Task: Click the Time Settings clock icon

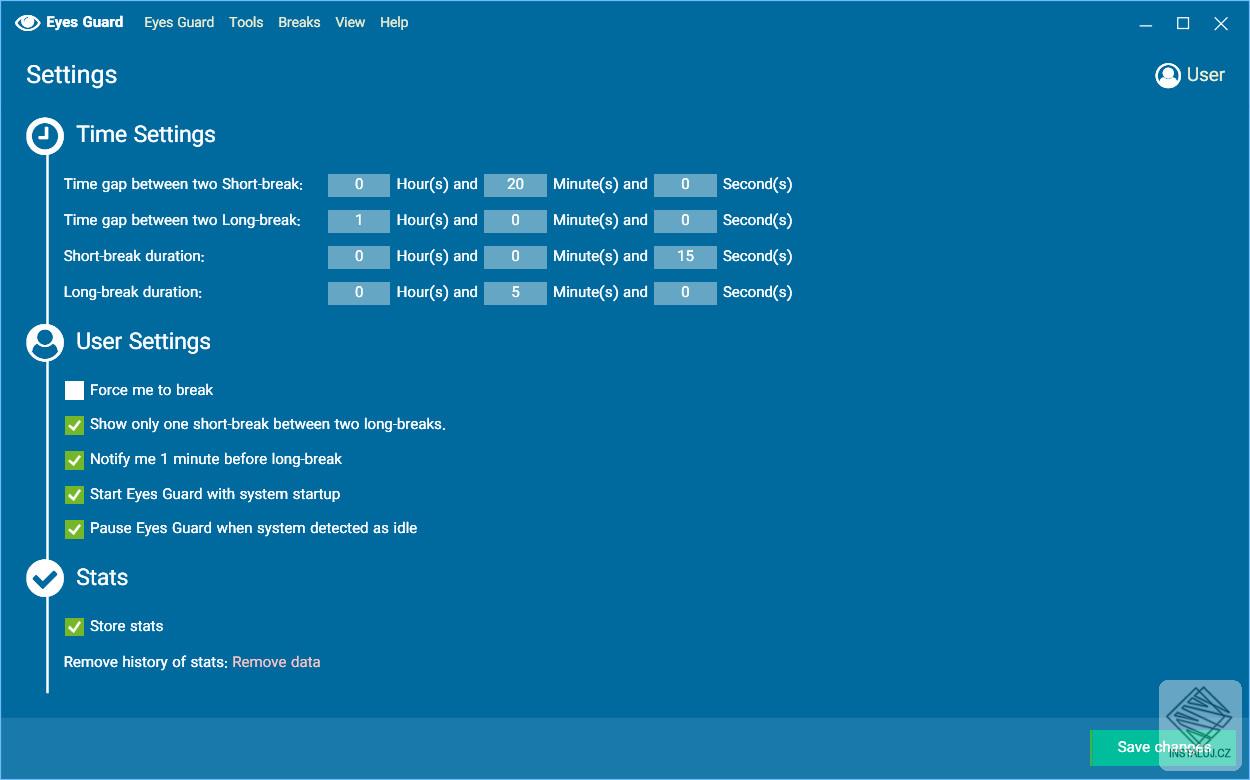Action: [45, 135]
